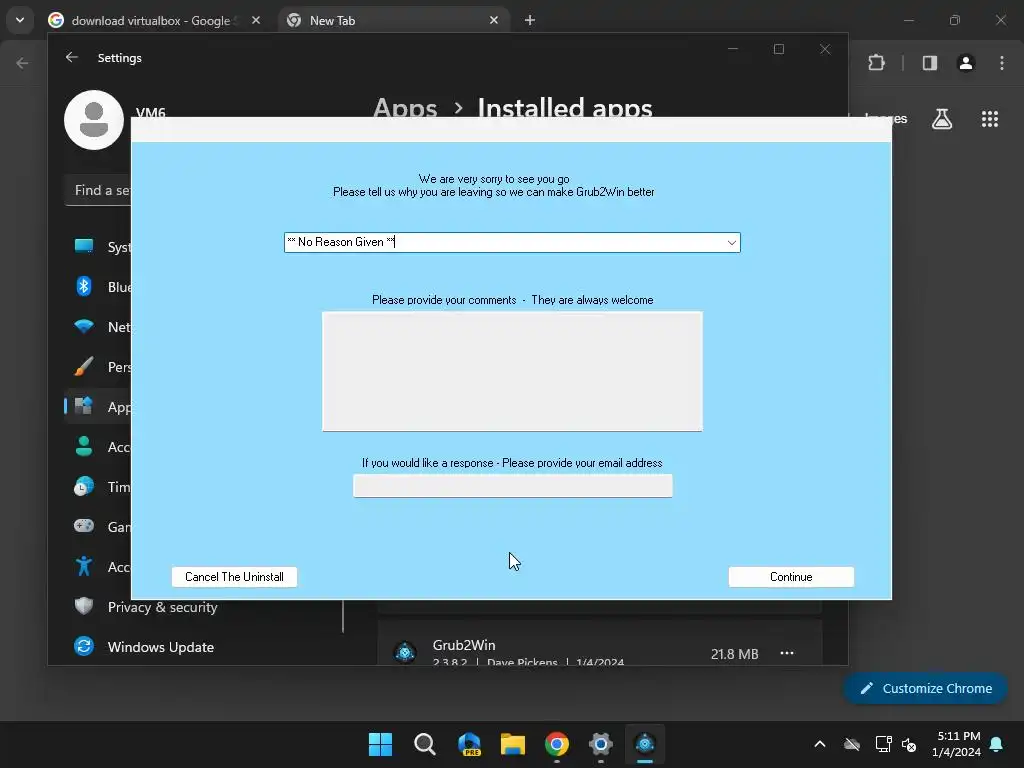
Task: Open Windows Update in Settings
Action: 160,647
